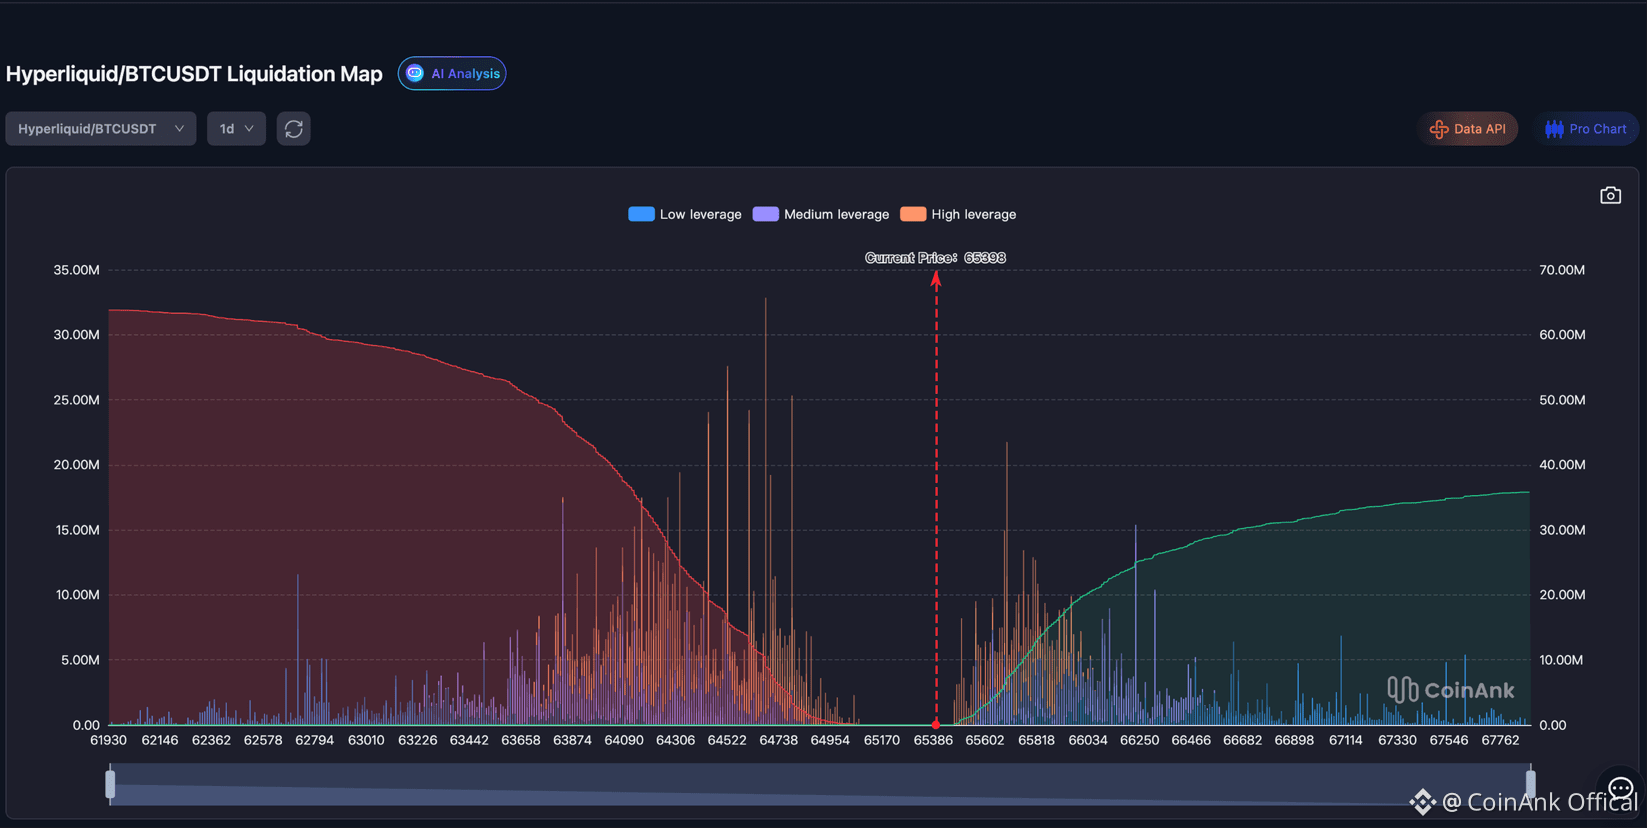Toggle Low leverage legend series
The image size is (1647, 828).
tap(685, 214)
